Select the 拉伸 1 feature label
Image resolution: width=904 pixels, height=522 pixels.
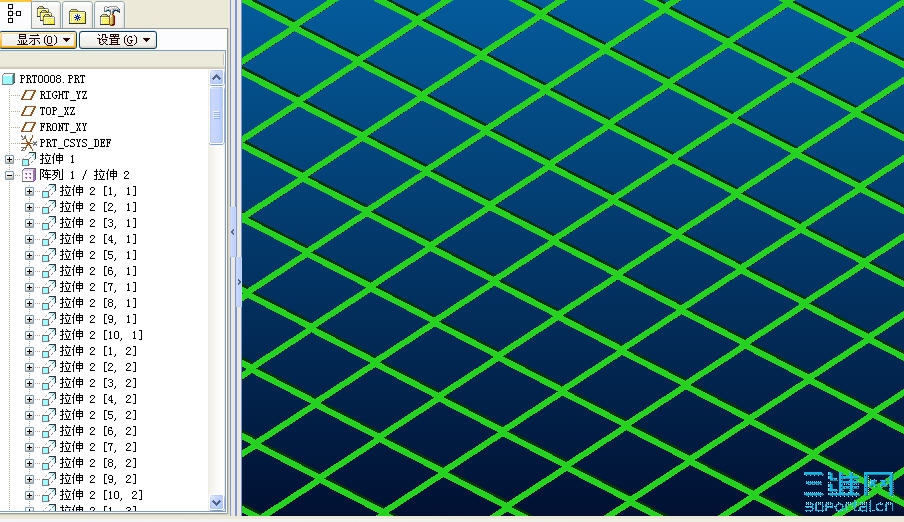point(57,159)
